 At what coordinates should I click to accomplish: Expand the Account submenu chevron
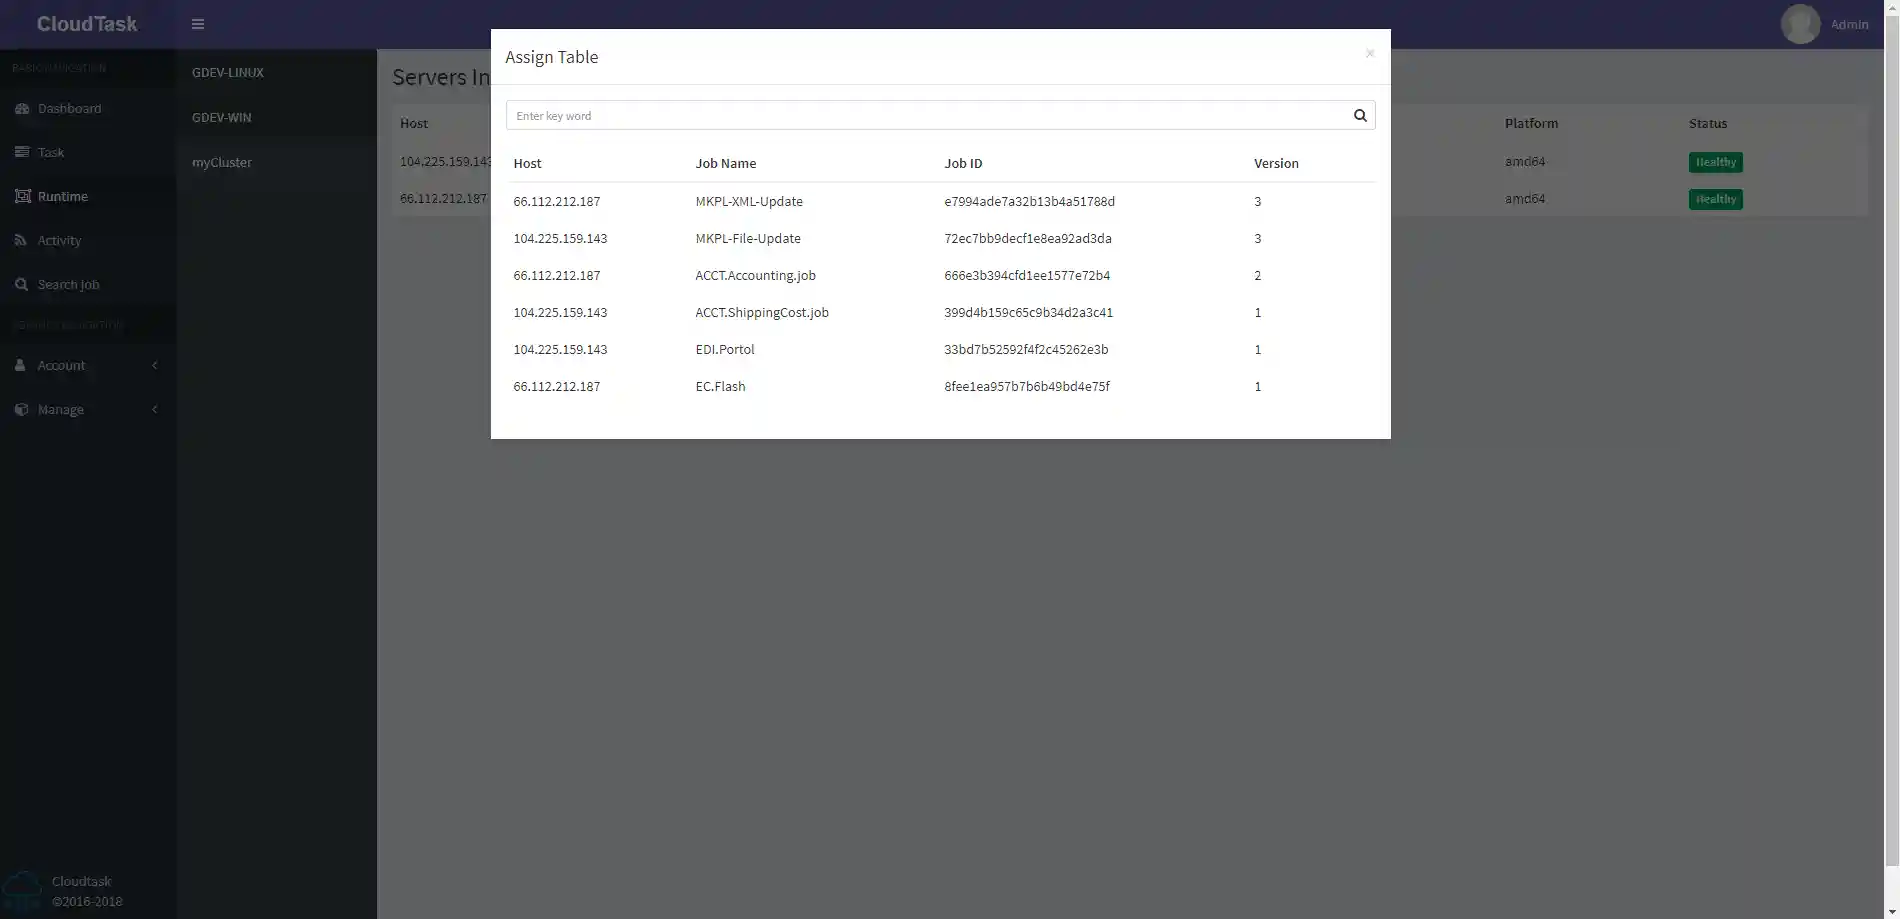tap(155, 365)
